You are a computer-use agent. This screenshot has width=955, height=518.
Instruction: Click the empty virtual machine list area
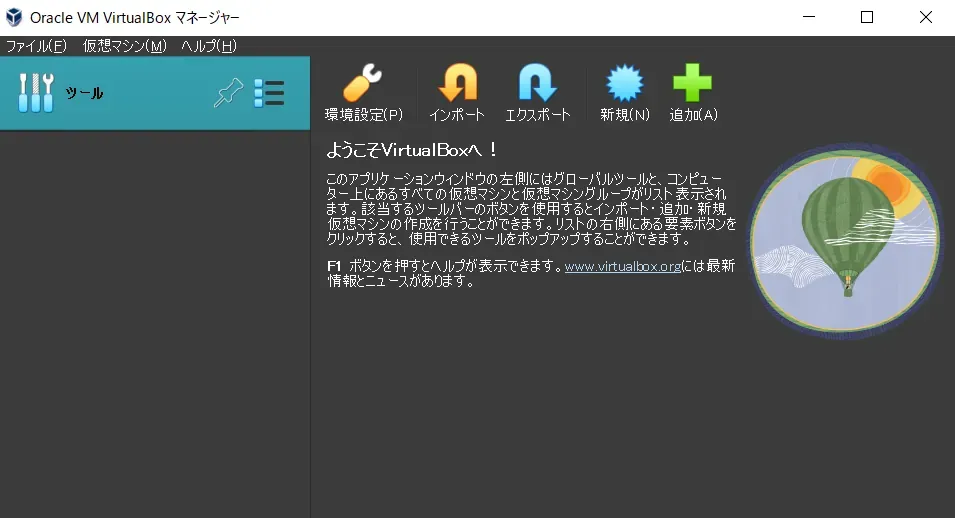point(155,320)
